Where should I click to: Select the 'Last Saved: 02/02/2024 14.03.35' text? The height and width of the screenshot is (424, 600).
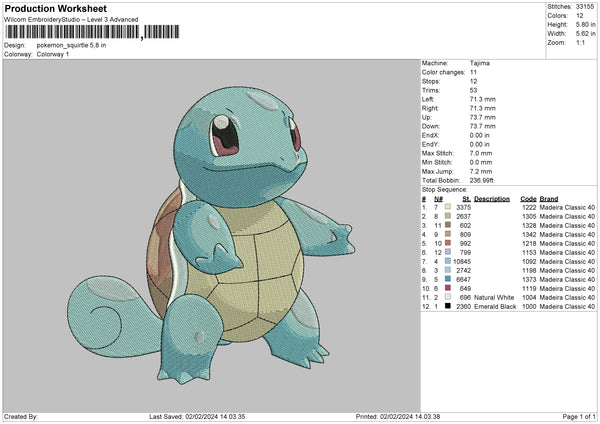197,416
